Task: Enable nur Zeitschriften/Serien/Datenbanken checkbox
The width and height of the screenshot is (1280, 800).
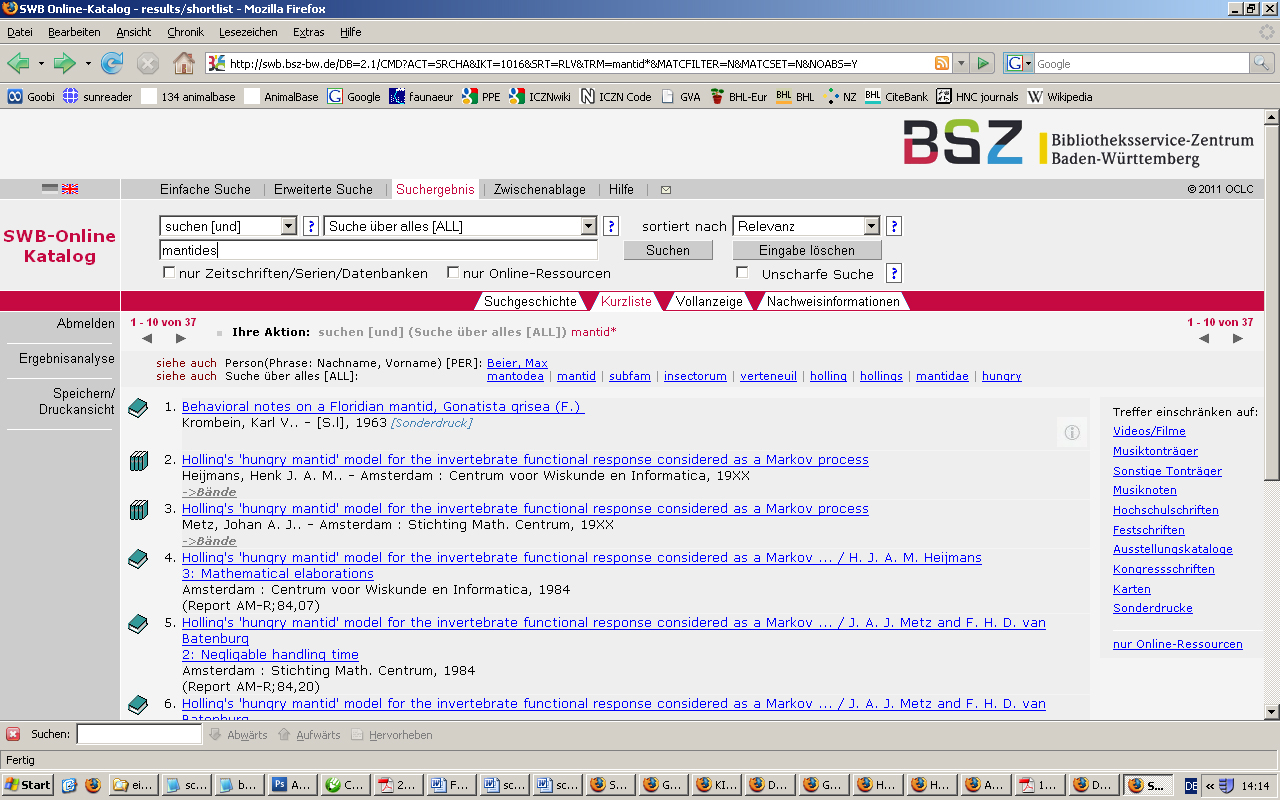Action: (x=169, y=272)
